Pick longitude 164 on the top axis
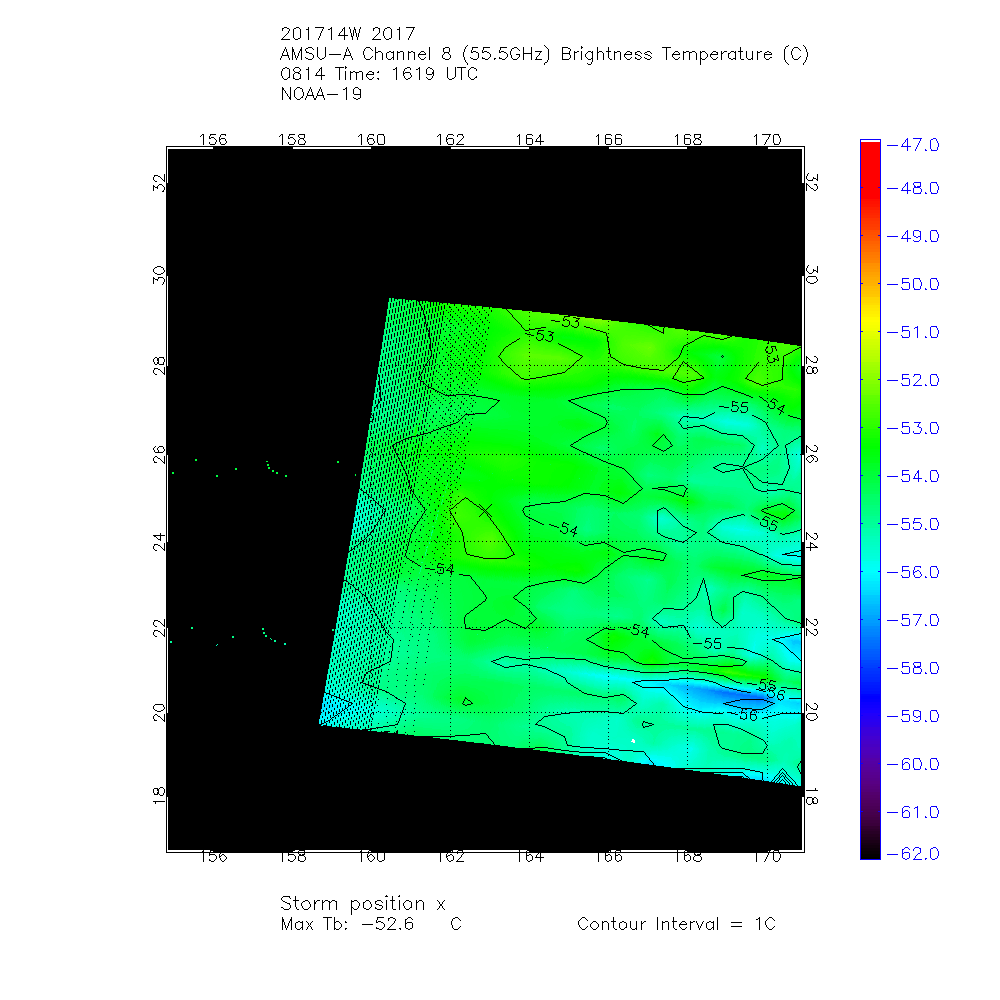 529,140
